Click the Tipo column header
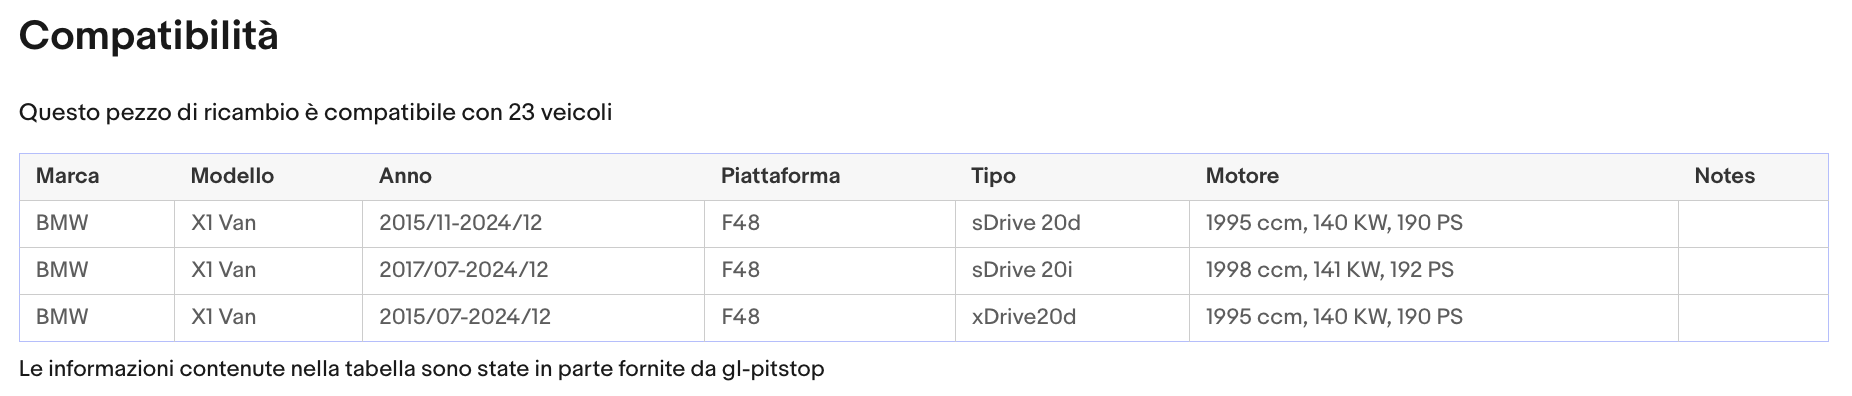The image size is (1852, 396). (x=1072, y=177)
